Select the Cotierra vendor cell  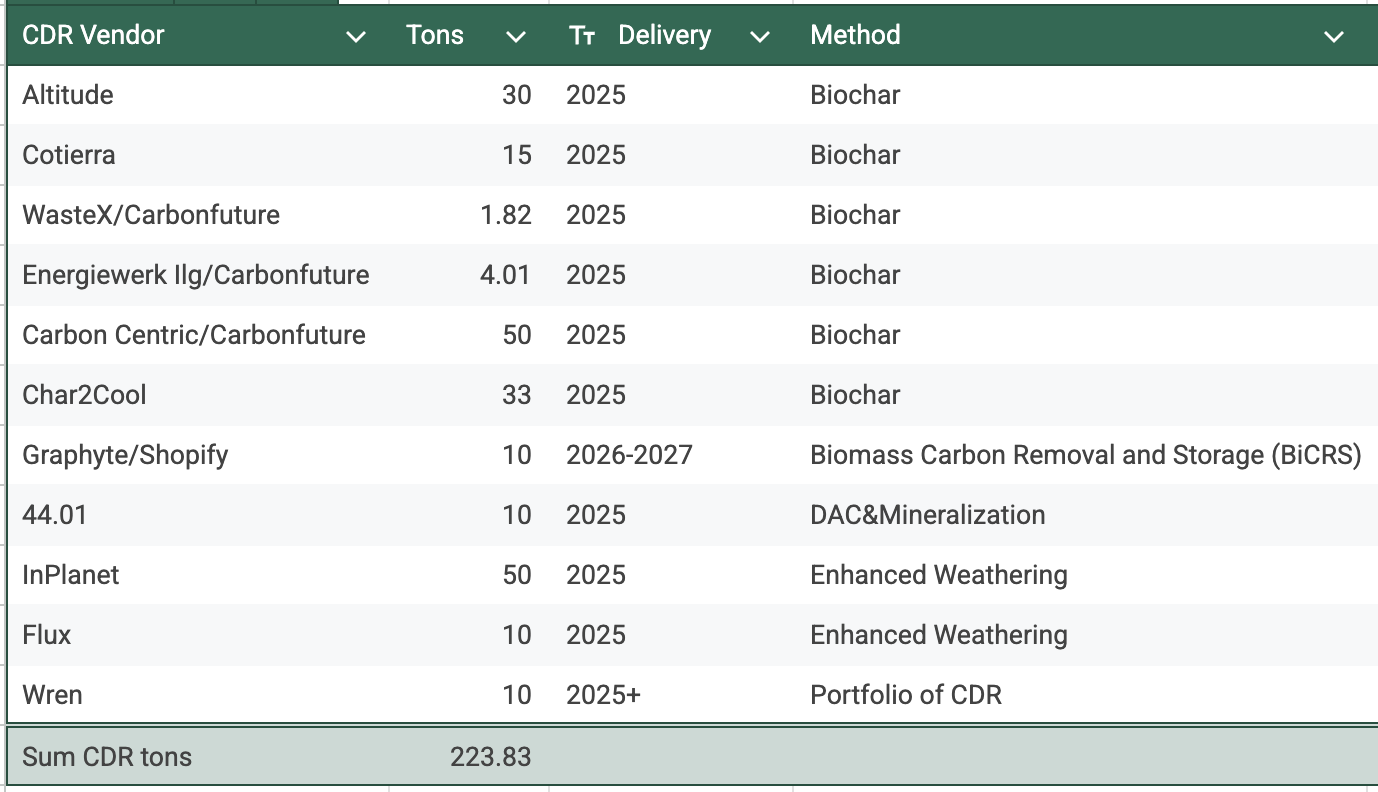[x=198, y=155]
